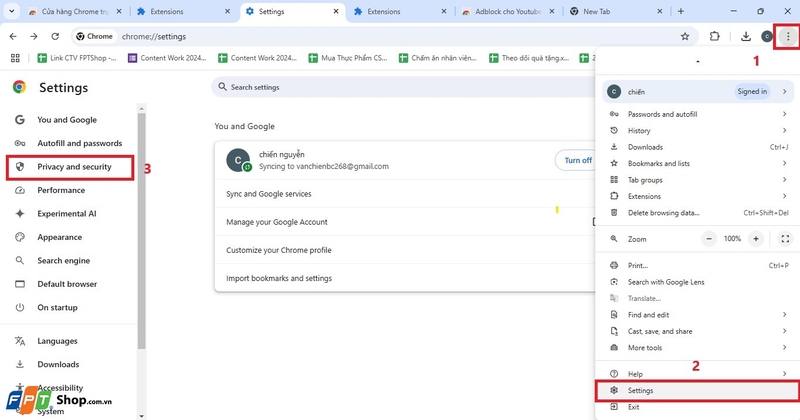Open Manage your Google Account row
This screenshot has width=800, height=420.
click(405, 222)
